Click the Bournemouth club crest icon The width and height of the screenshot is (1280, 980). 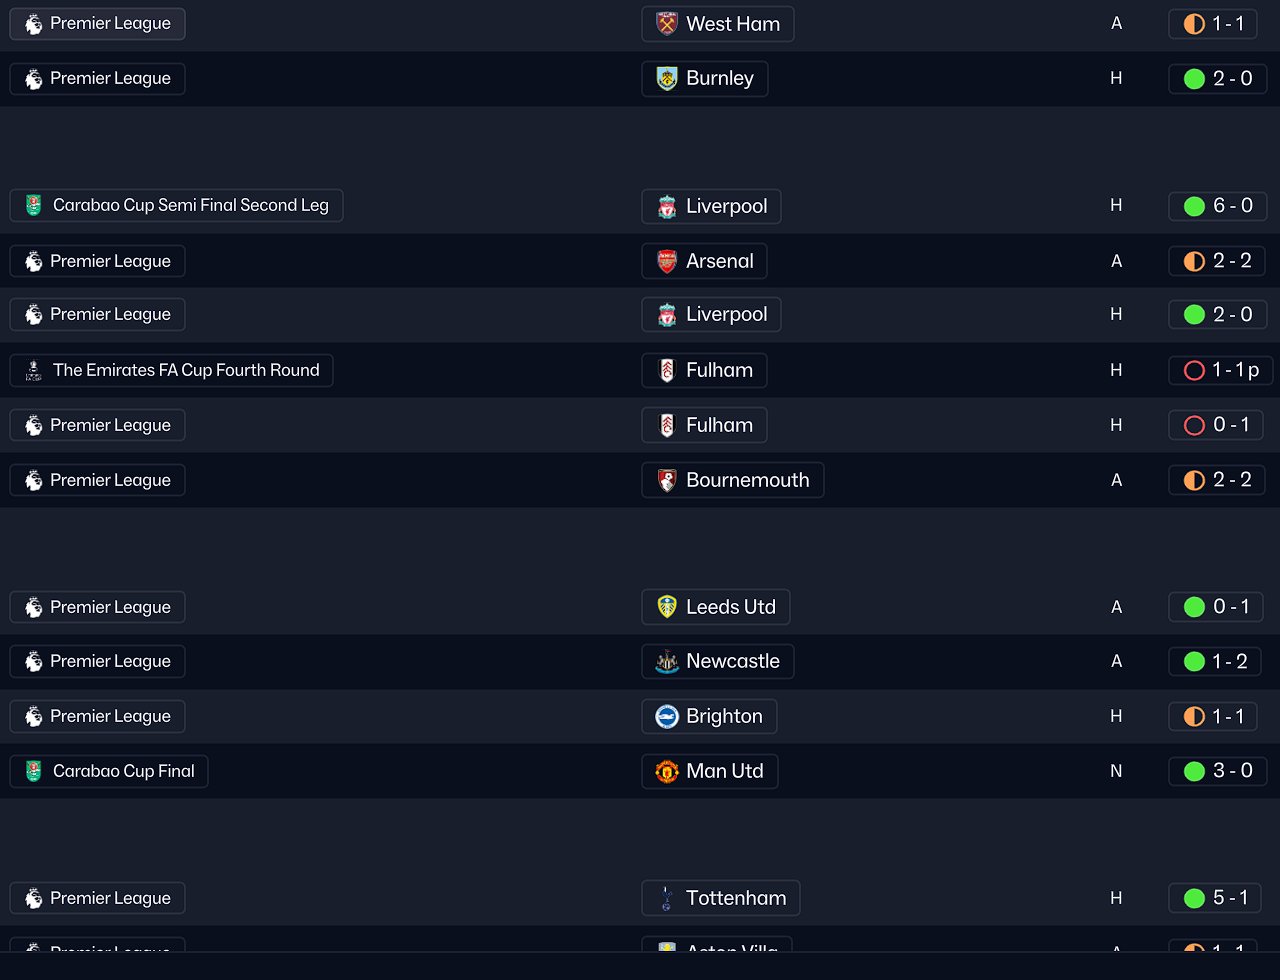click(x=667, y=481)
